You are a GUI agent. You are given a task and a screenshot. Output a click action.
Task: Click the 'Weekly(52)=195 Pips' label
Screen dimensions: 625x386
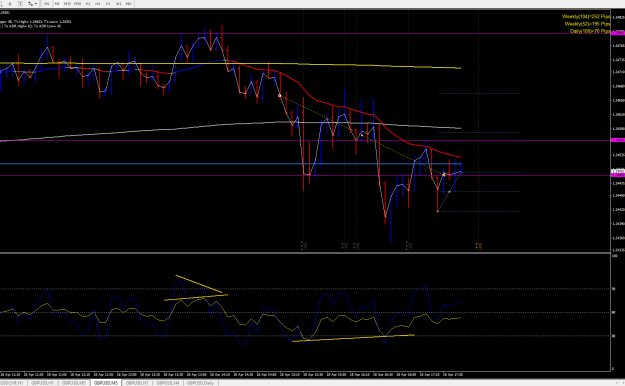pos(587,24)
